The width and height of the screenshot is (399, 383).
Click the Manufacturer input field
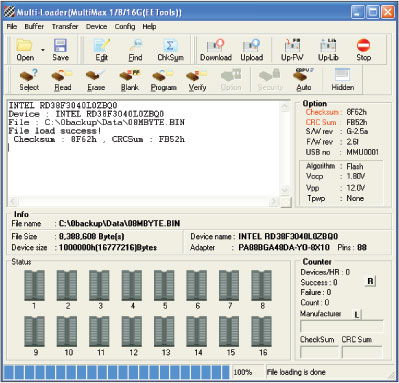tap(342, 326)
